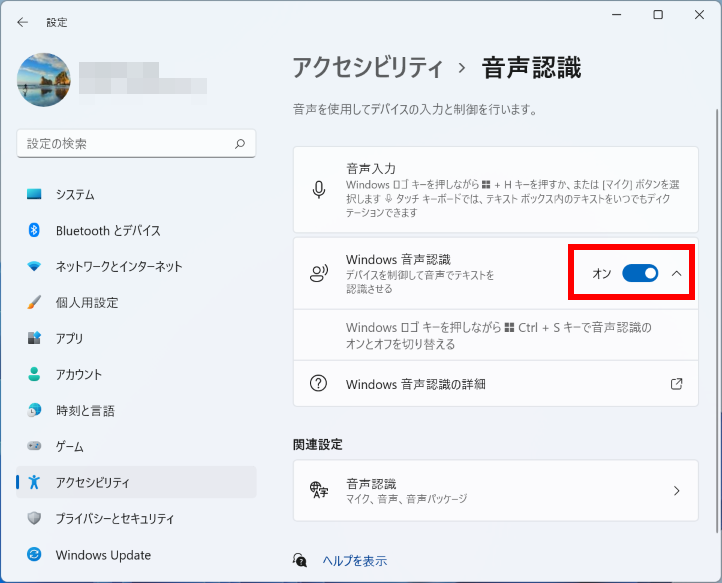Open Windows Update category
The image size is (722, 583).
136,555
